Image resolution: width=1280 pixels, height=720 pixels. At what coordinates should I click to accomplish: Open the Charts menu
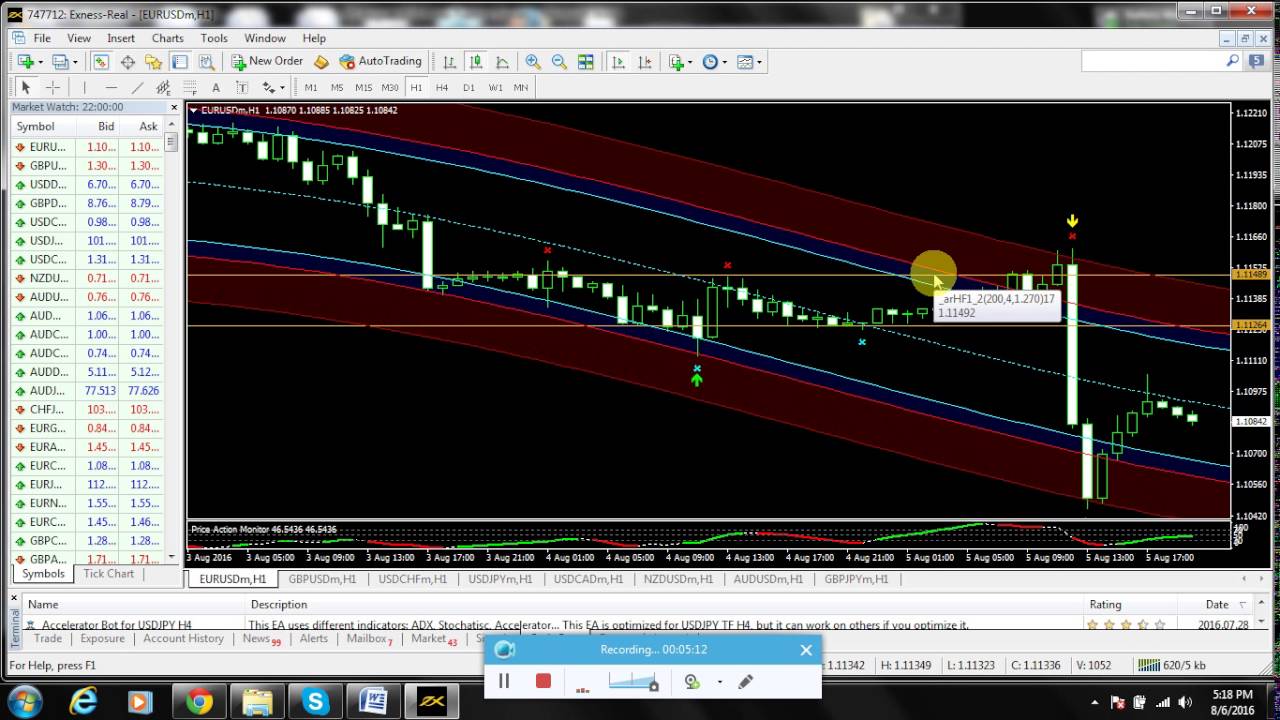[168, 38]
